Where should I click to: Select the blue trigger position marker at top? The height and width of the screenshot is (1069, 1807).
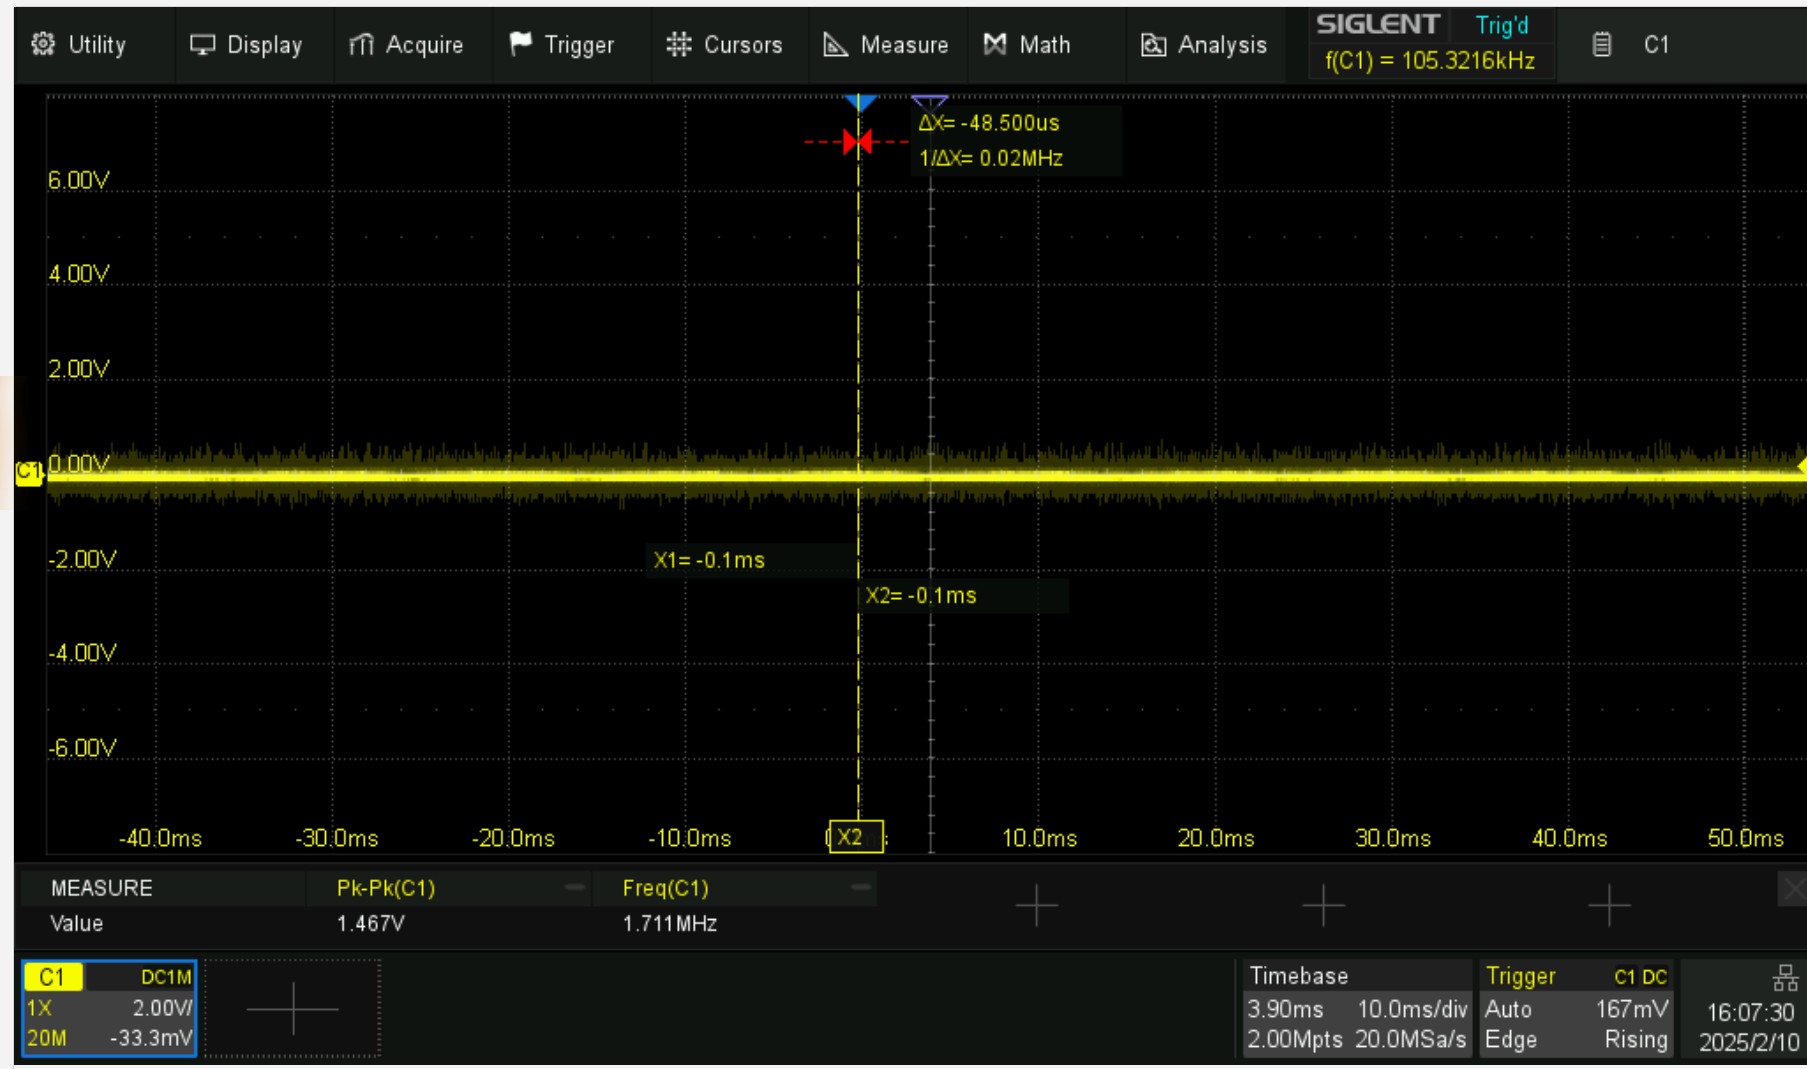click(x=860, y=103)
